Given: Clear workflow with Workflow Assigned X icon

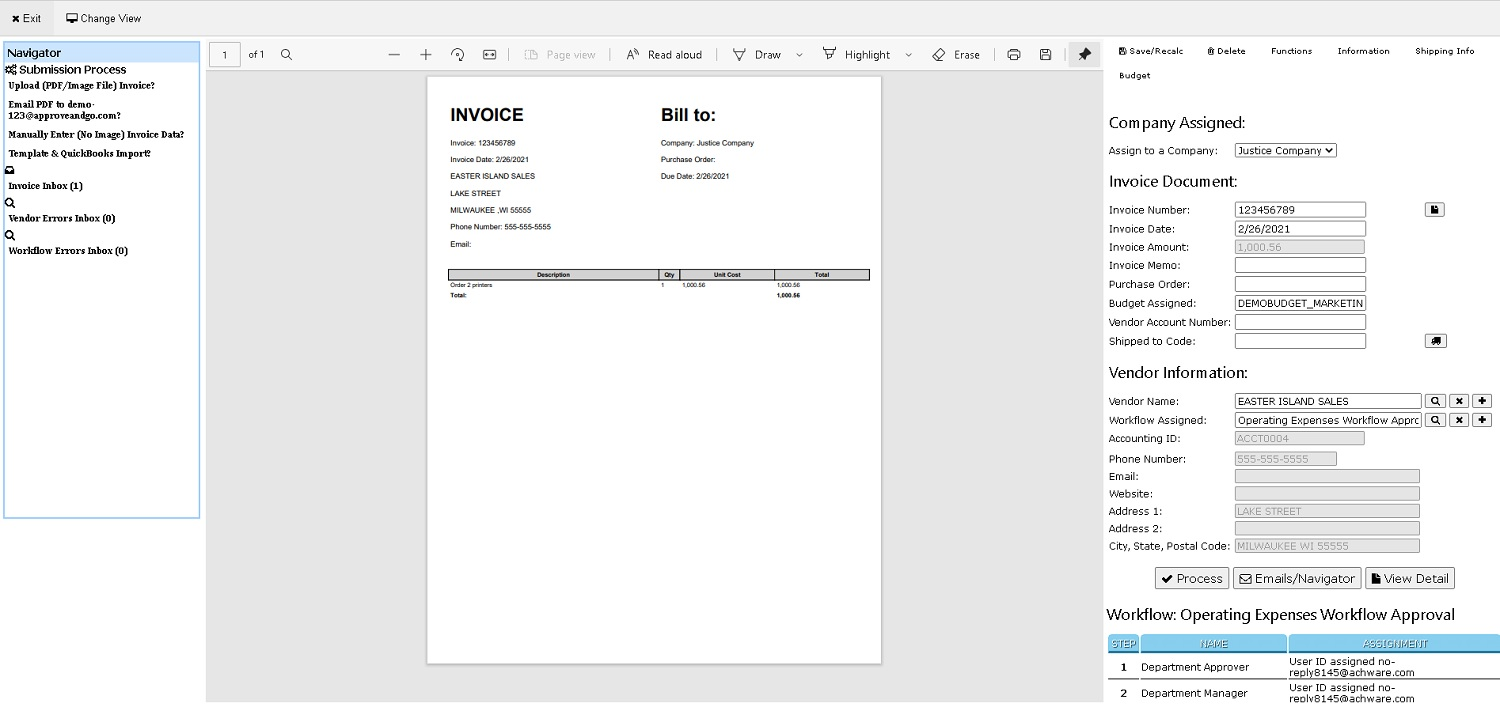Looking at the screenshot, I should [1459, 420].
